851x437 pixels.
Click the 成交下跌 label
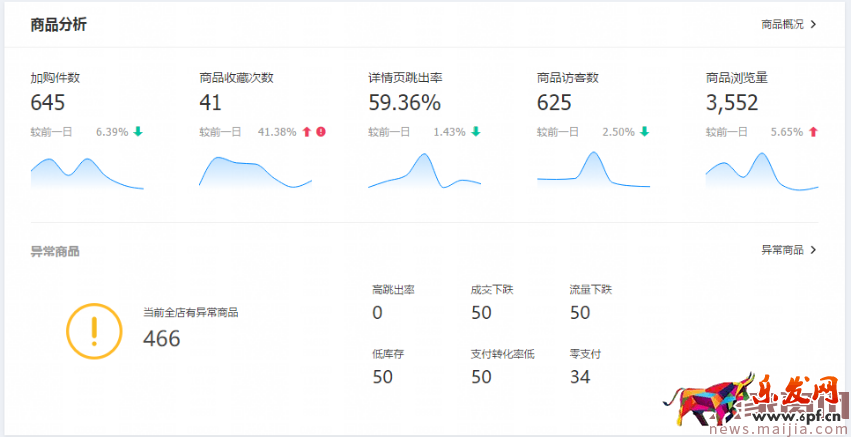492,290
